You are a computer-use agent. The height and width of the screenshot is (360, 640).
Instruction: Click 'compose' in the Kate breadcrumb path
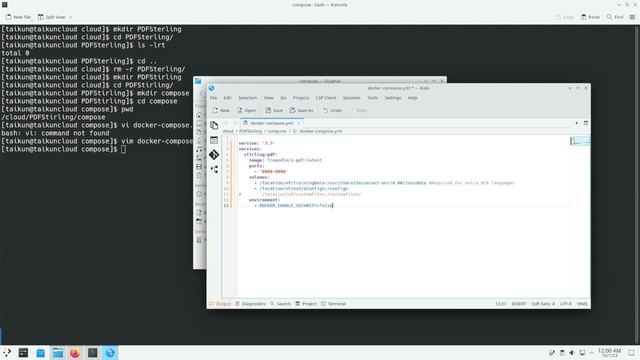pos(277,131)
